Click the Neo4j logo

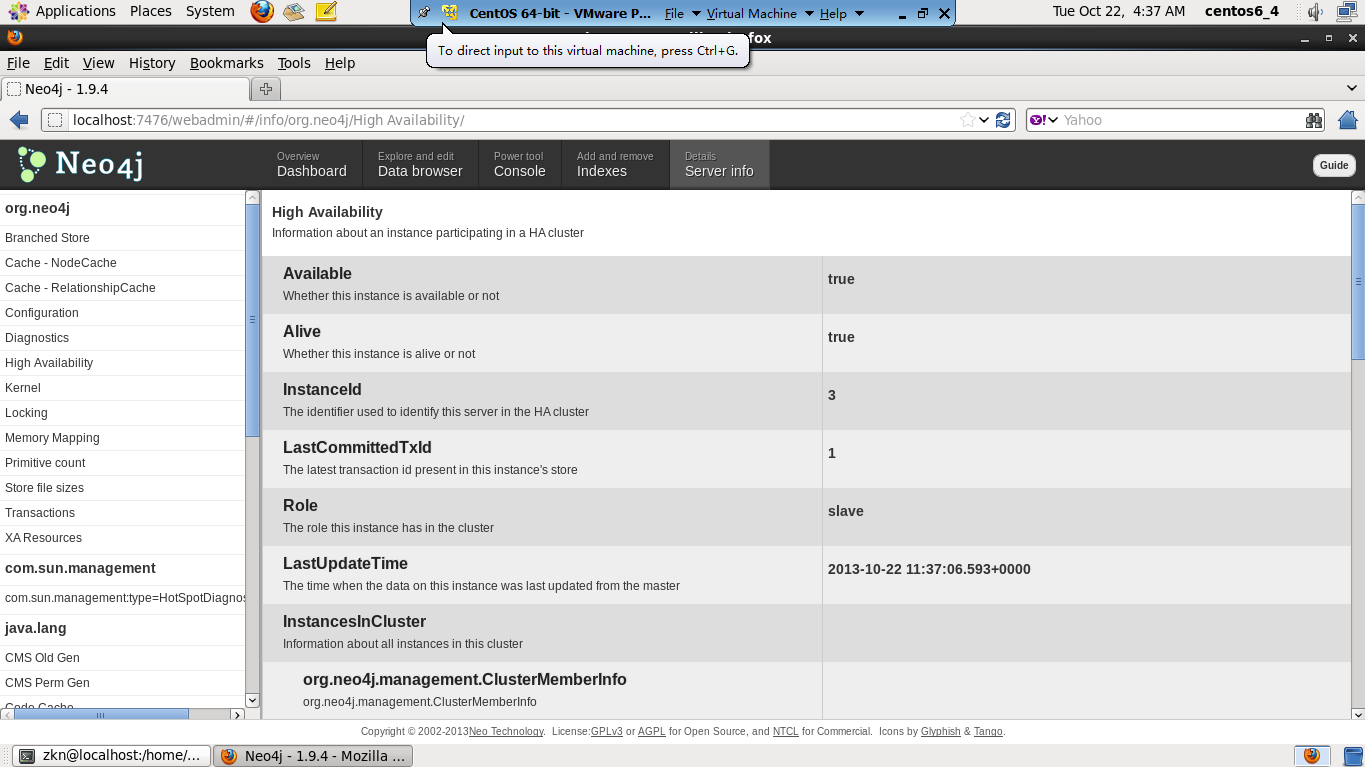(81, 164)
